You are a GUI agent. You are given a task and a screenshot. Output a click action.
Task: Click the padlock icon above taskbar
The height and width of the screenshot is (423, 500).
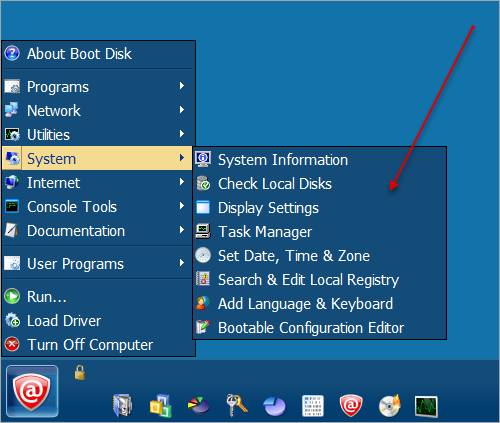pyautogui.click(x=80, y=373)
